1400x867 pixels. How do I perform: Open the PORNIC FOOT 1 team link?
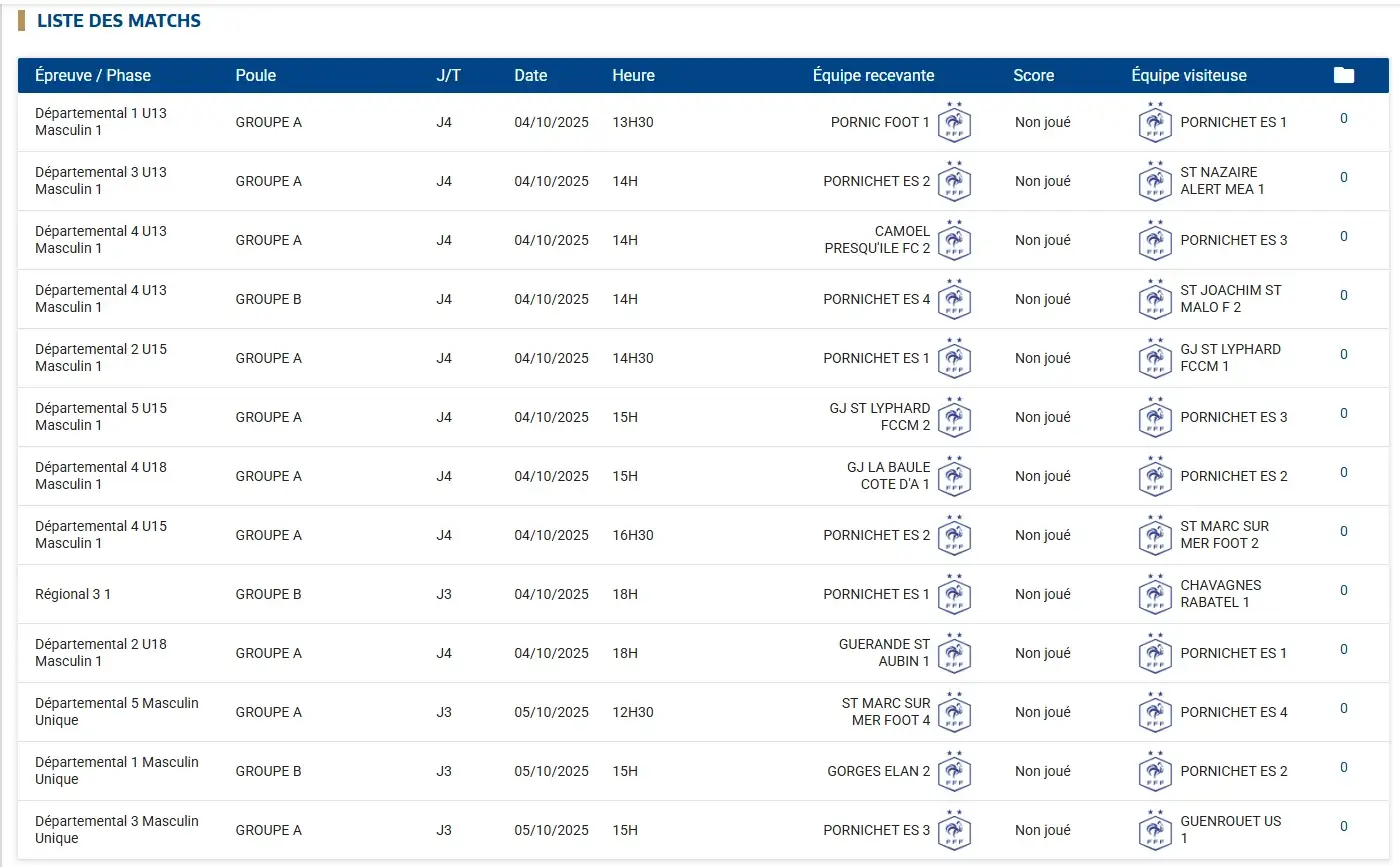[880, 122]
